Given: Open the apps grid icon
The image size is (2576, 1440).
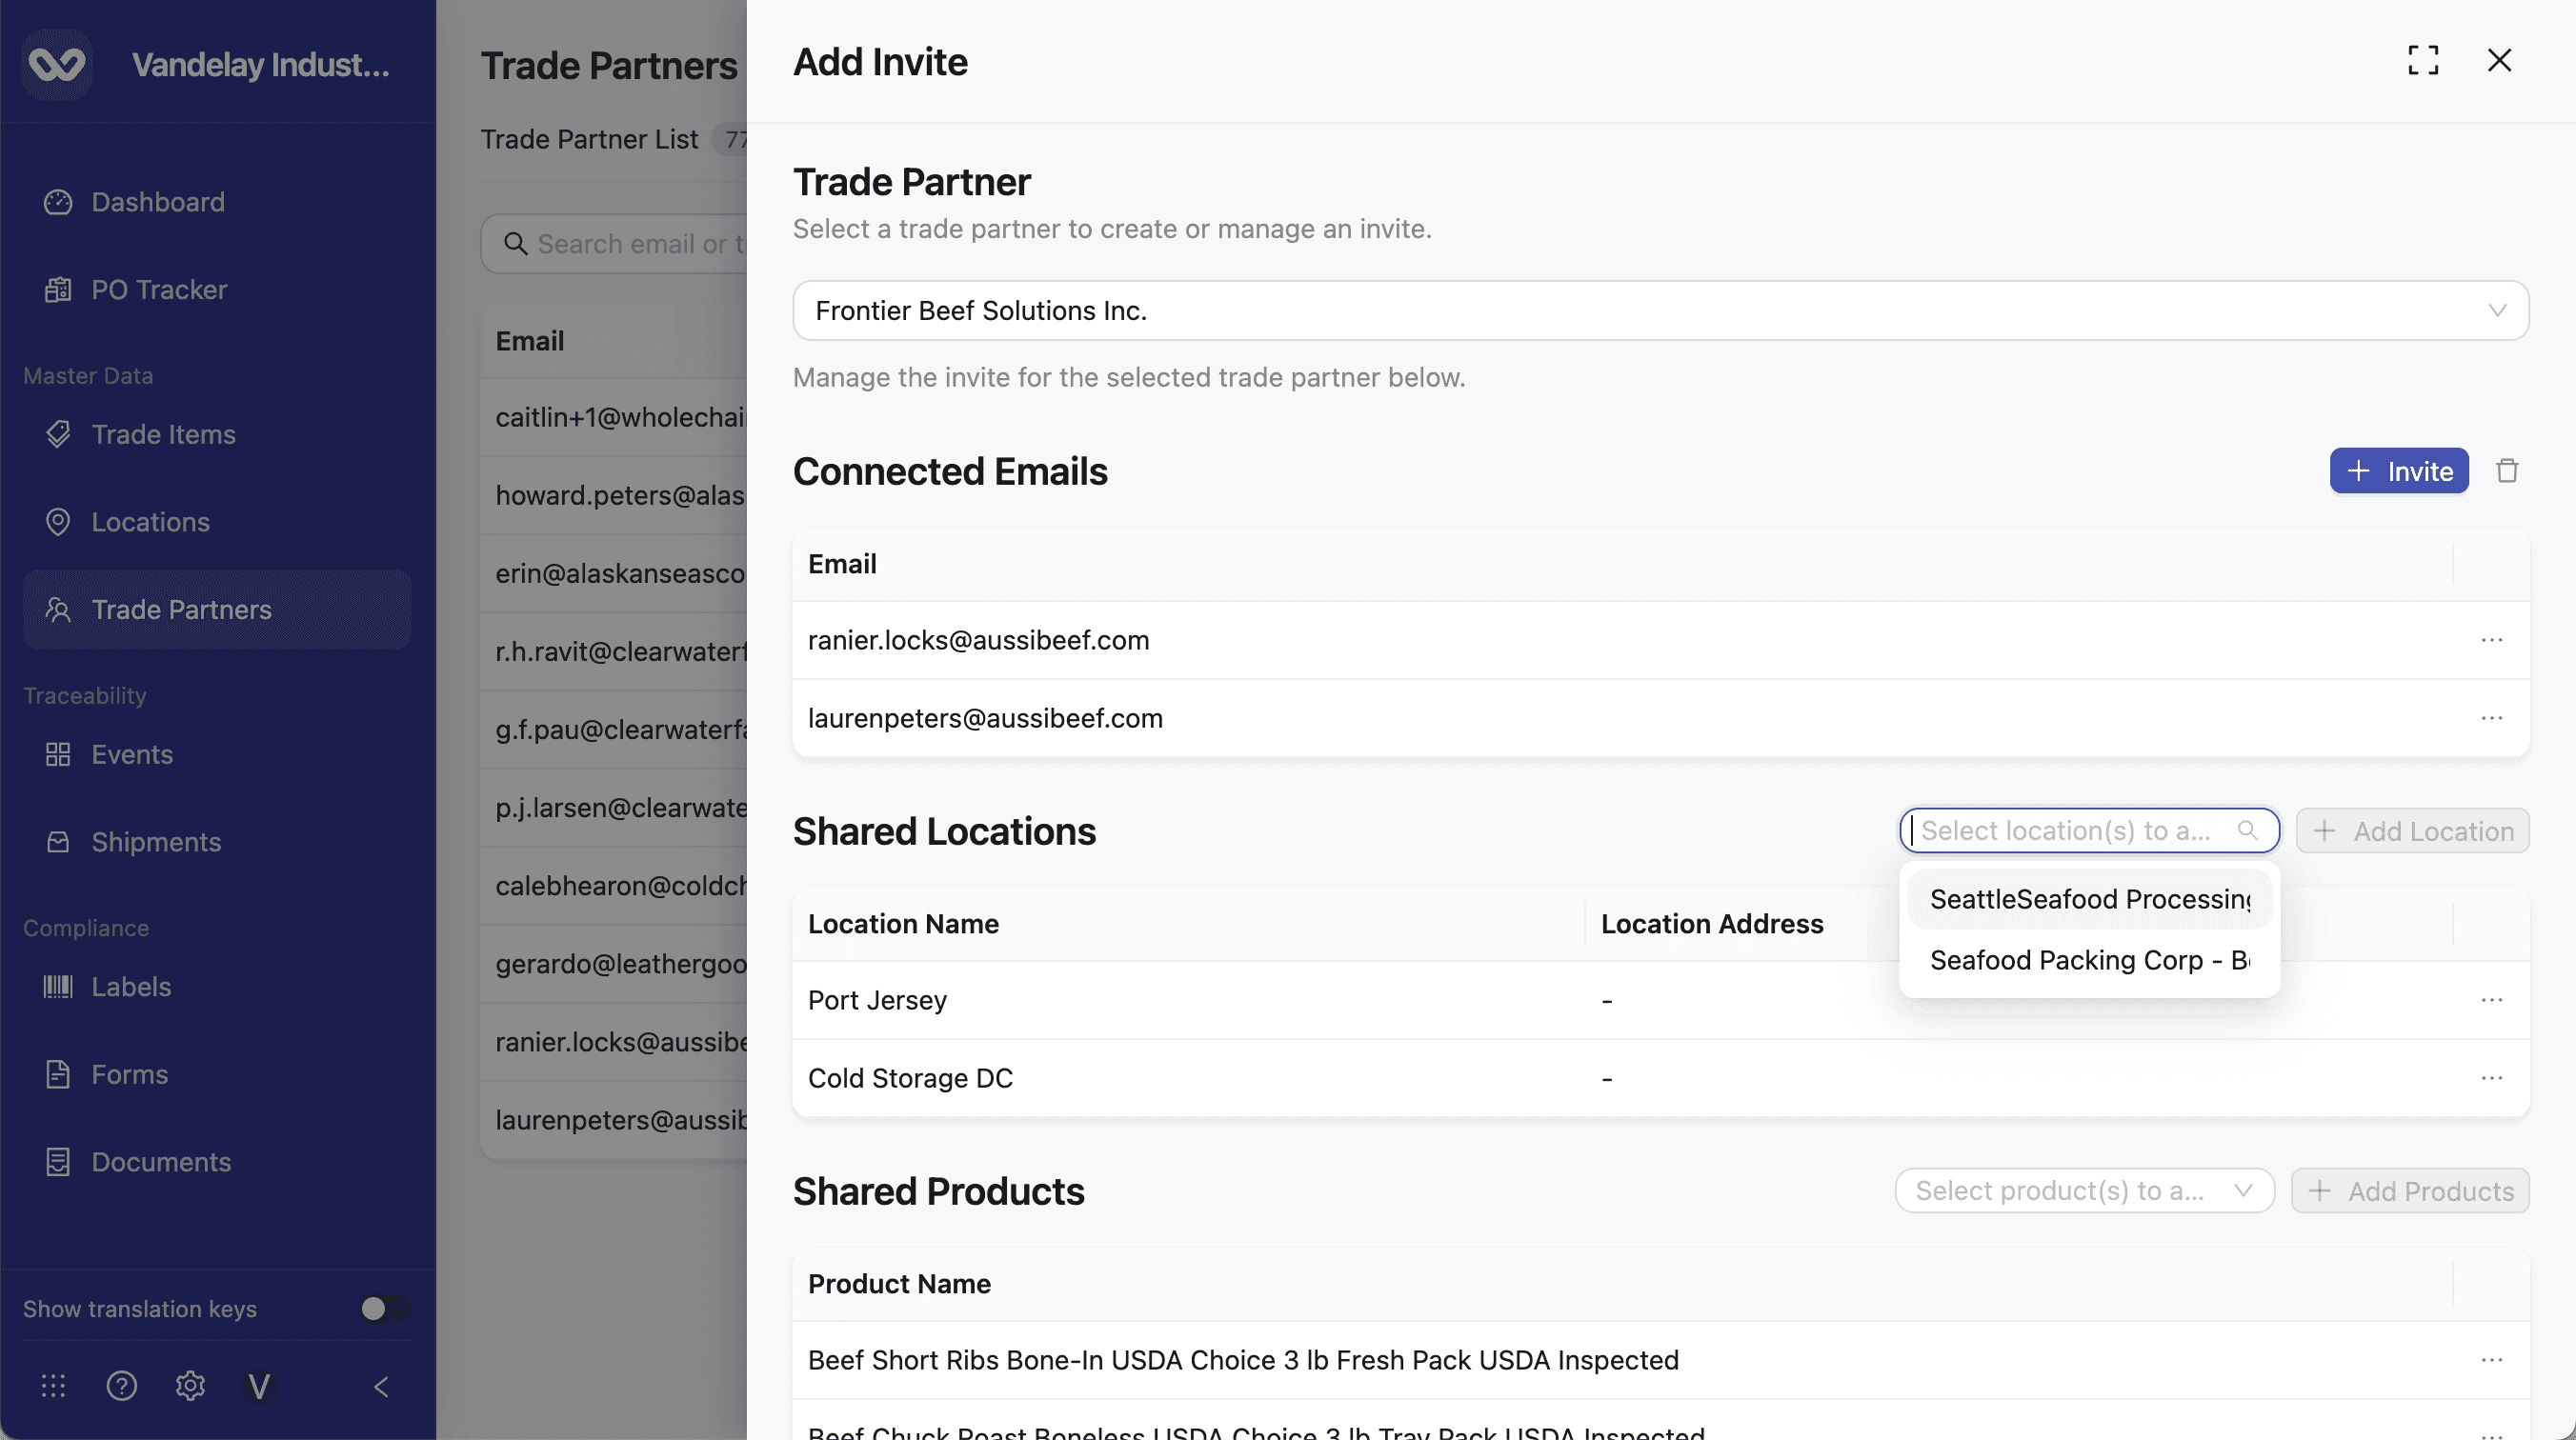Looking at the screenshot, I should coord(54,1386).
